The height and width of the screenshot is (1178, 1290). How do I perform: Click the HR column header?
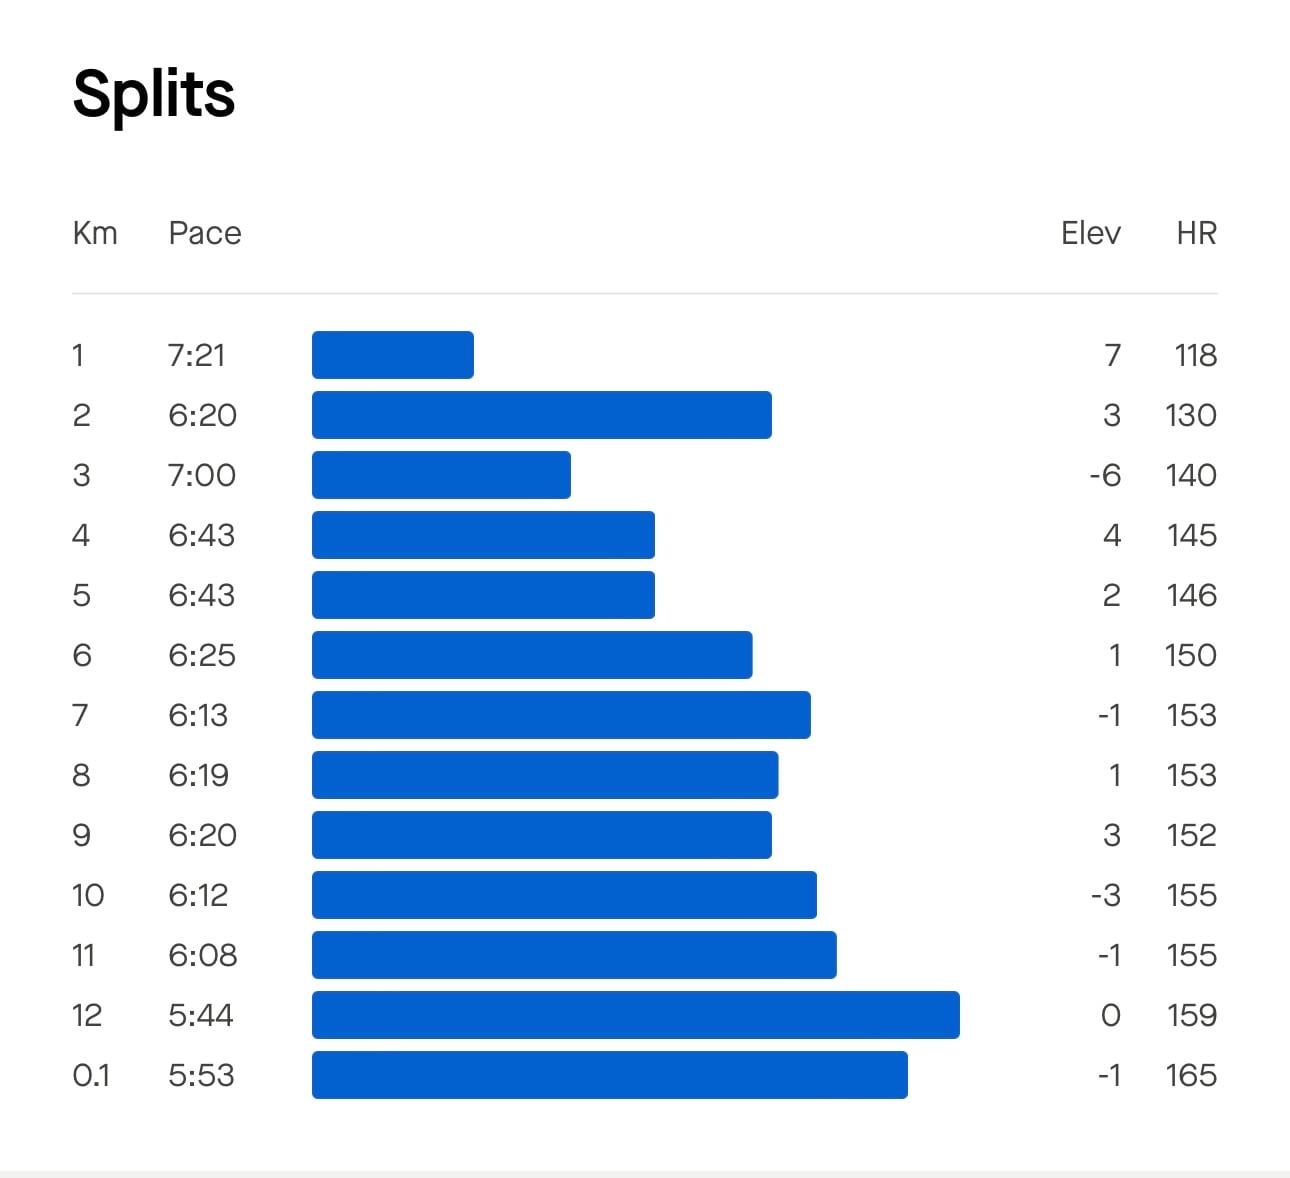tap(1196, 233)
